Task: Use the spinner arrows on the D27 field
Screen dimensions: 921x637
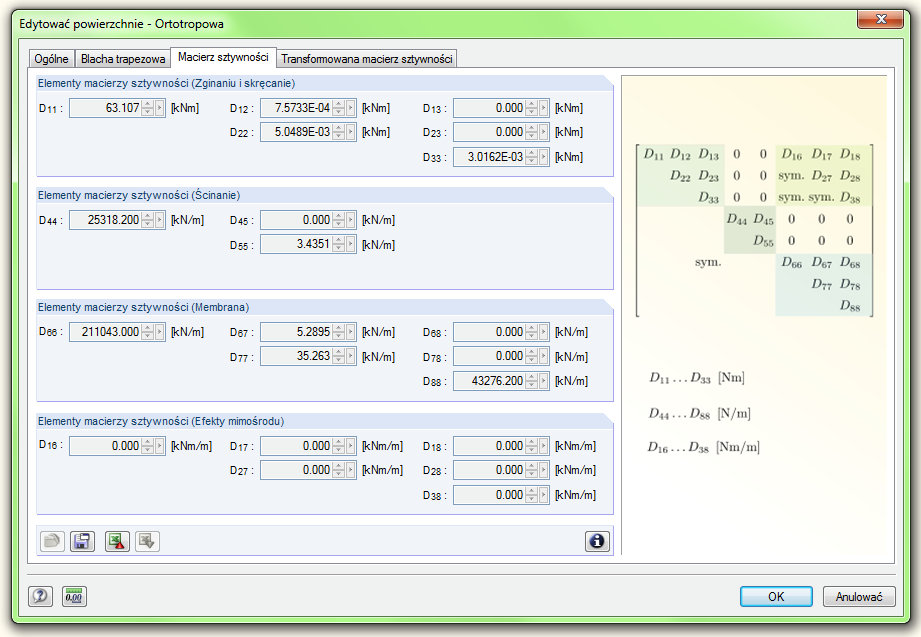Action: click(x=339, y=470)
